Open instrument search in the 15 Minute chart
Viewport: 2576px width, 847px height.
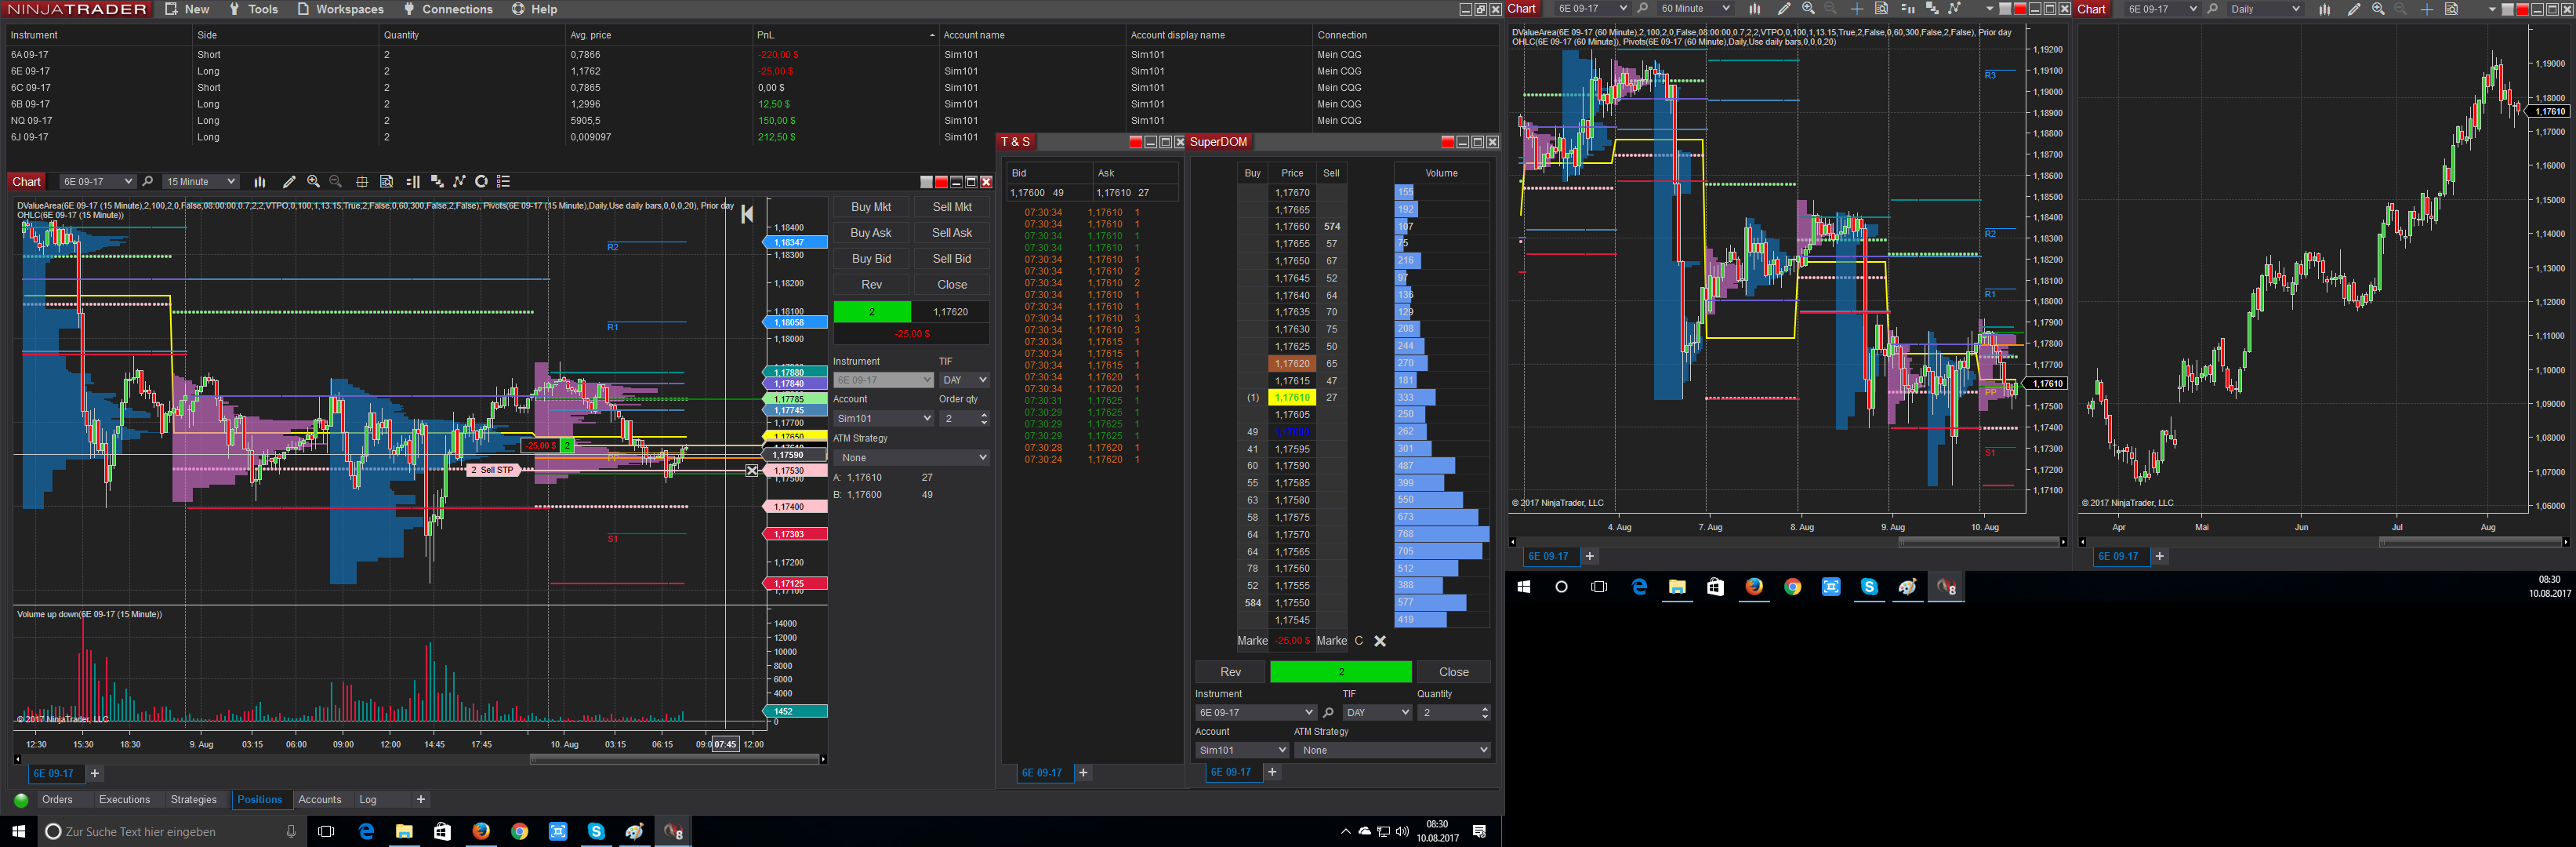point(148,181)
